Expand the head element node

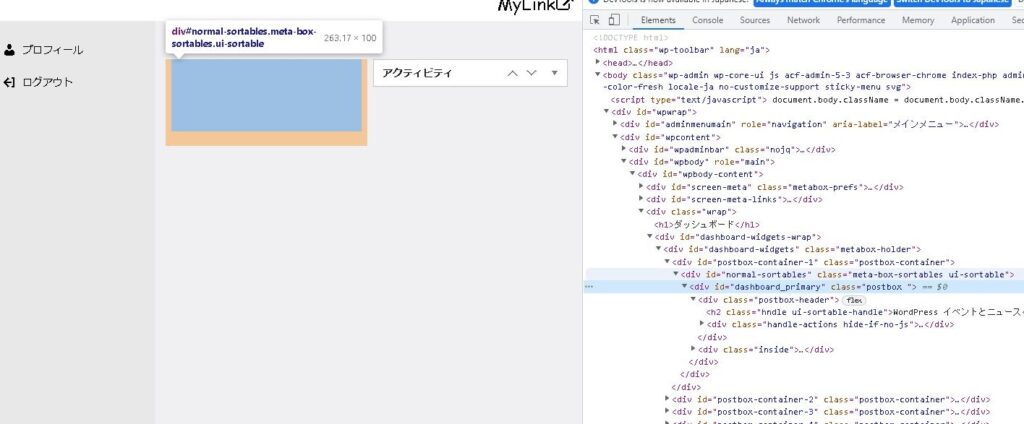coord(599,62)
